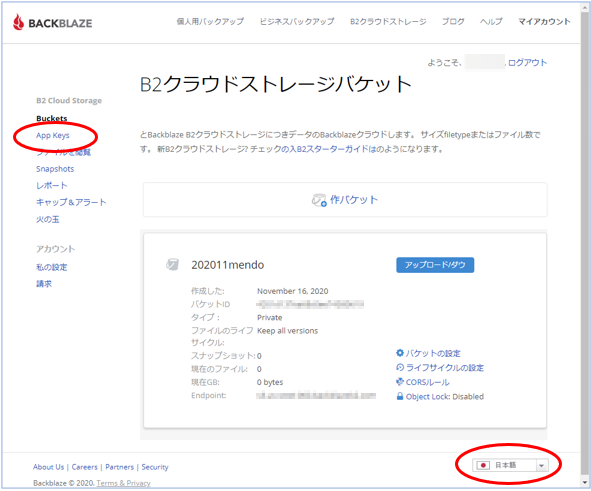The image size is (591, 491).
Task: Click the バケットの設定 link
Action: click(433, 353)
